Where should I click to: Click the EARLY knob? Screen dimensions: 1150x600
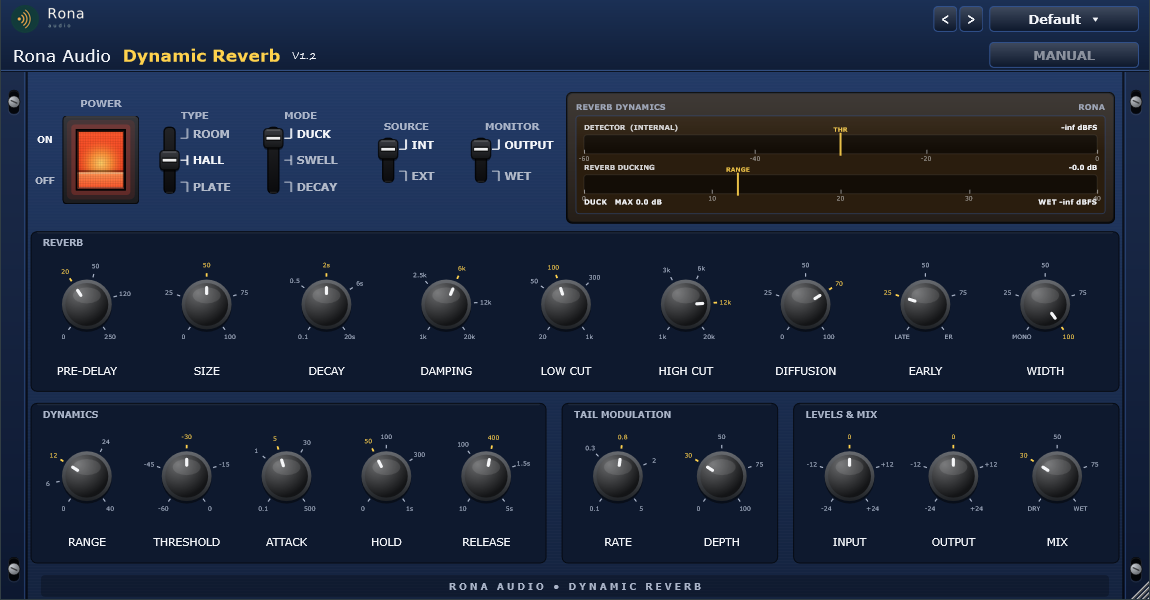[x=925, y=304]
